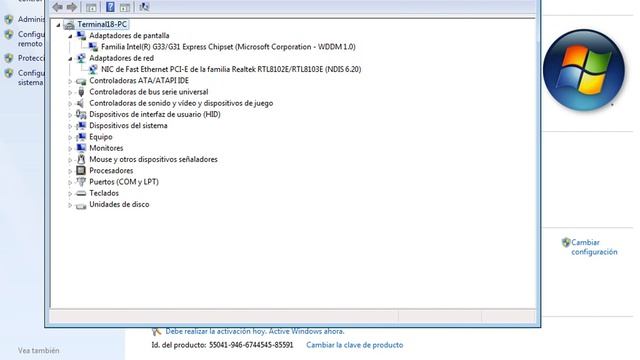Expand Controladoras ATA/ATAPI IDE

click(70, 81)
